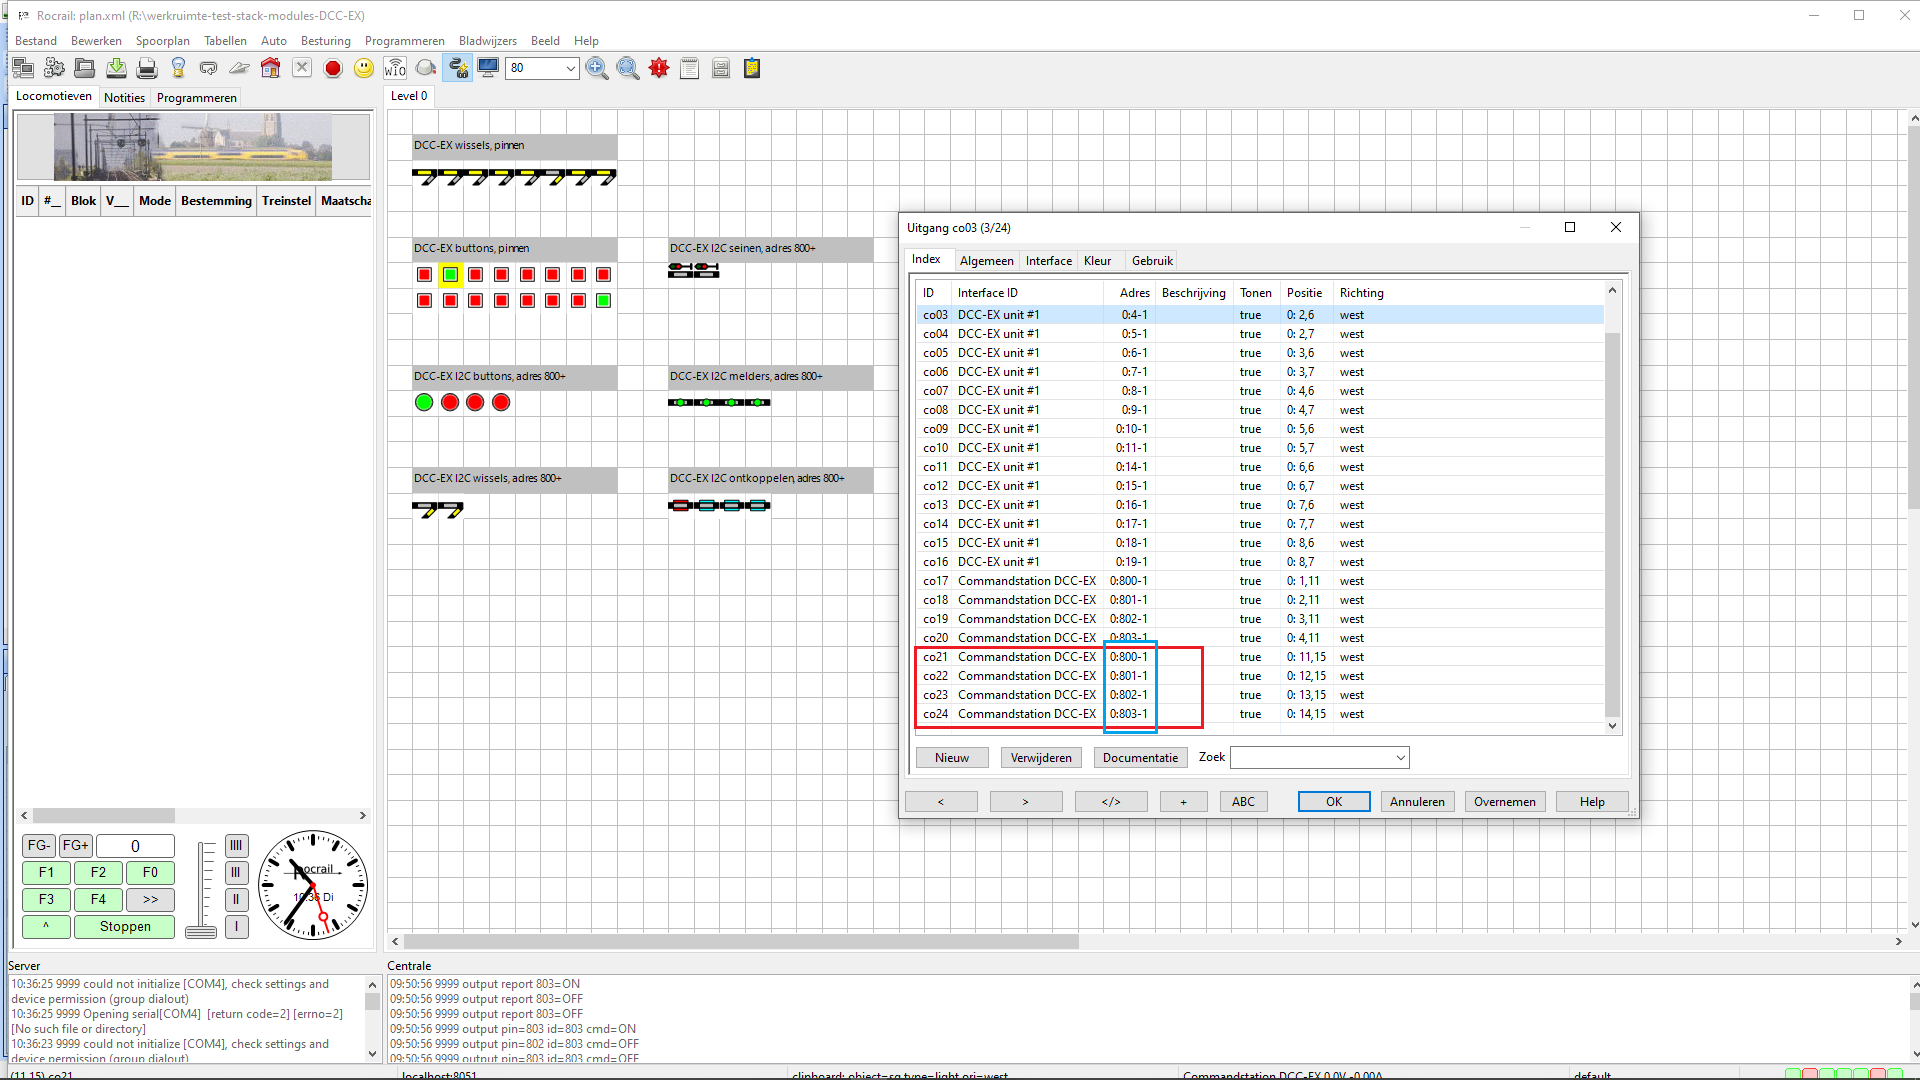This screenshot has width=1920, height=1080.
Task: Open the Spoorplan menu
Action: (x=162, y=41)
